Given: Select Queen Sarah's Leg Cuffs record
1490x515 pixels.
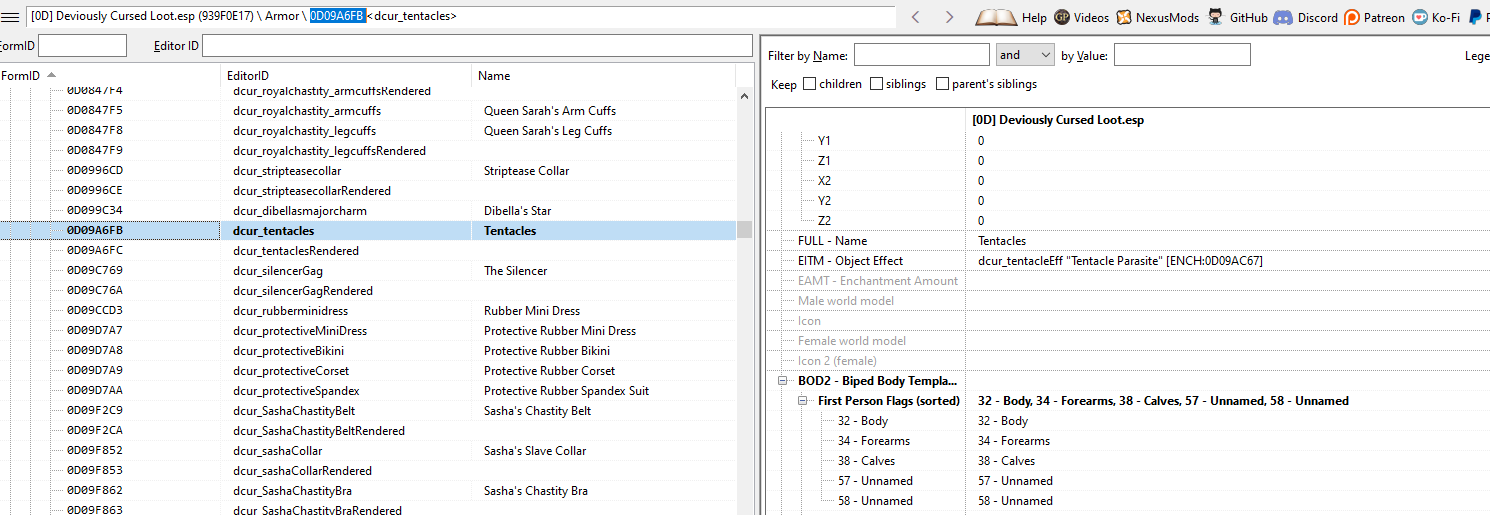Looking at the screenshot, I should (x=368, y=131).
